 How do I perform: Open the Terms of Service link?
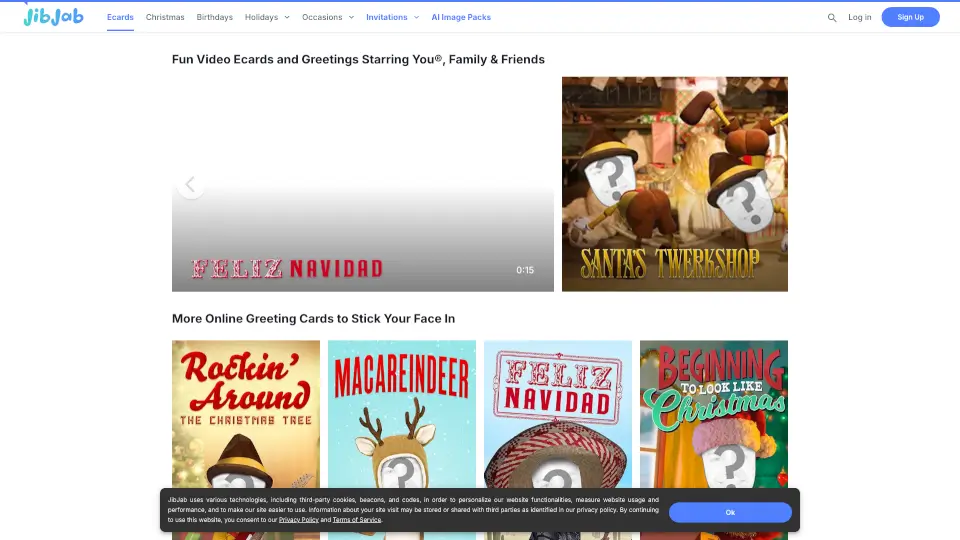click(357, 520)
